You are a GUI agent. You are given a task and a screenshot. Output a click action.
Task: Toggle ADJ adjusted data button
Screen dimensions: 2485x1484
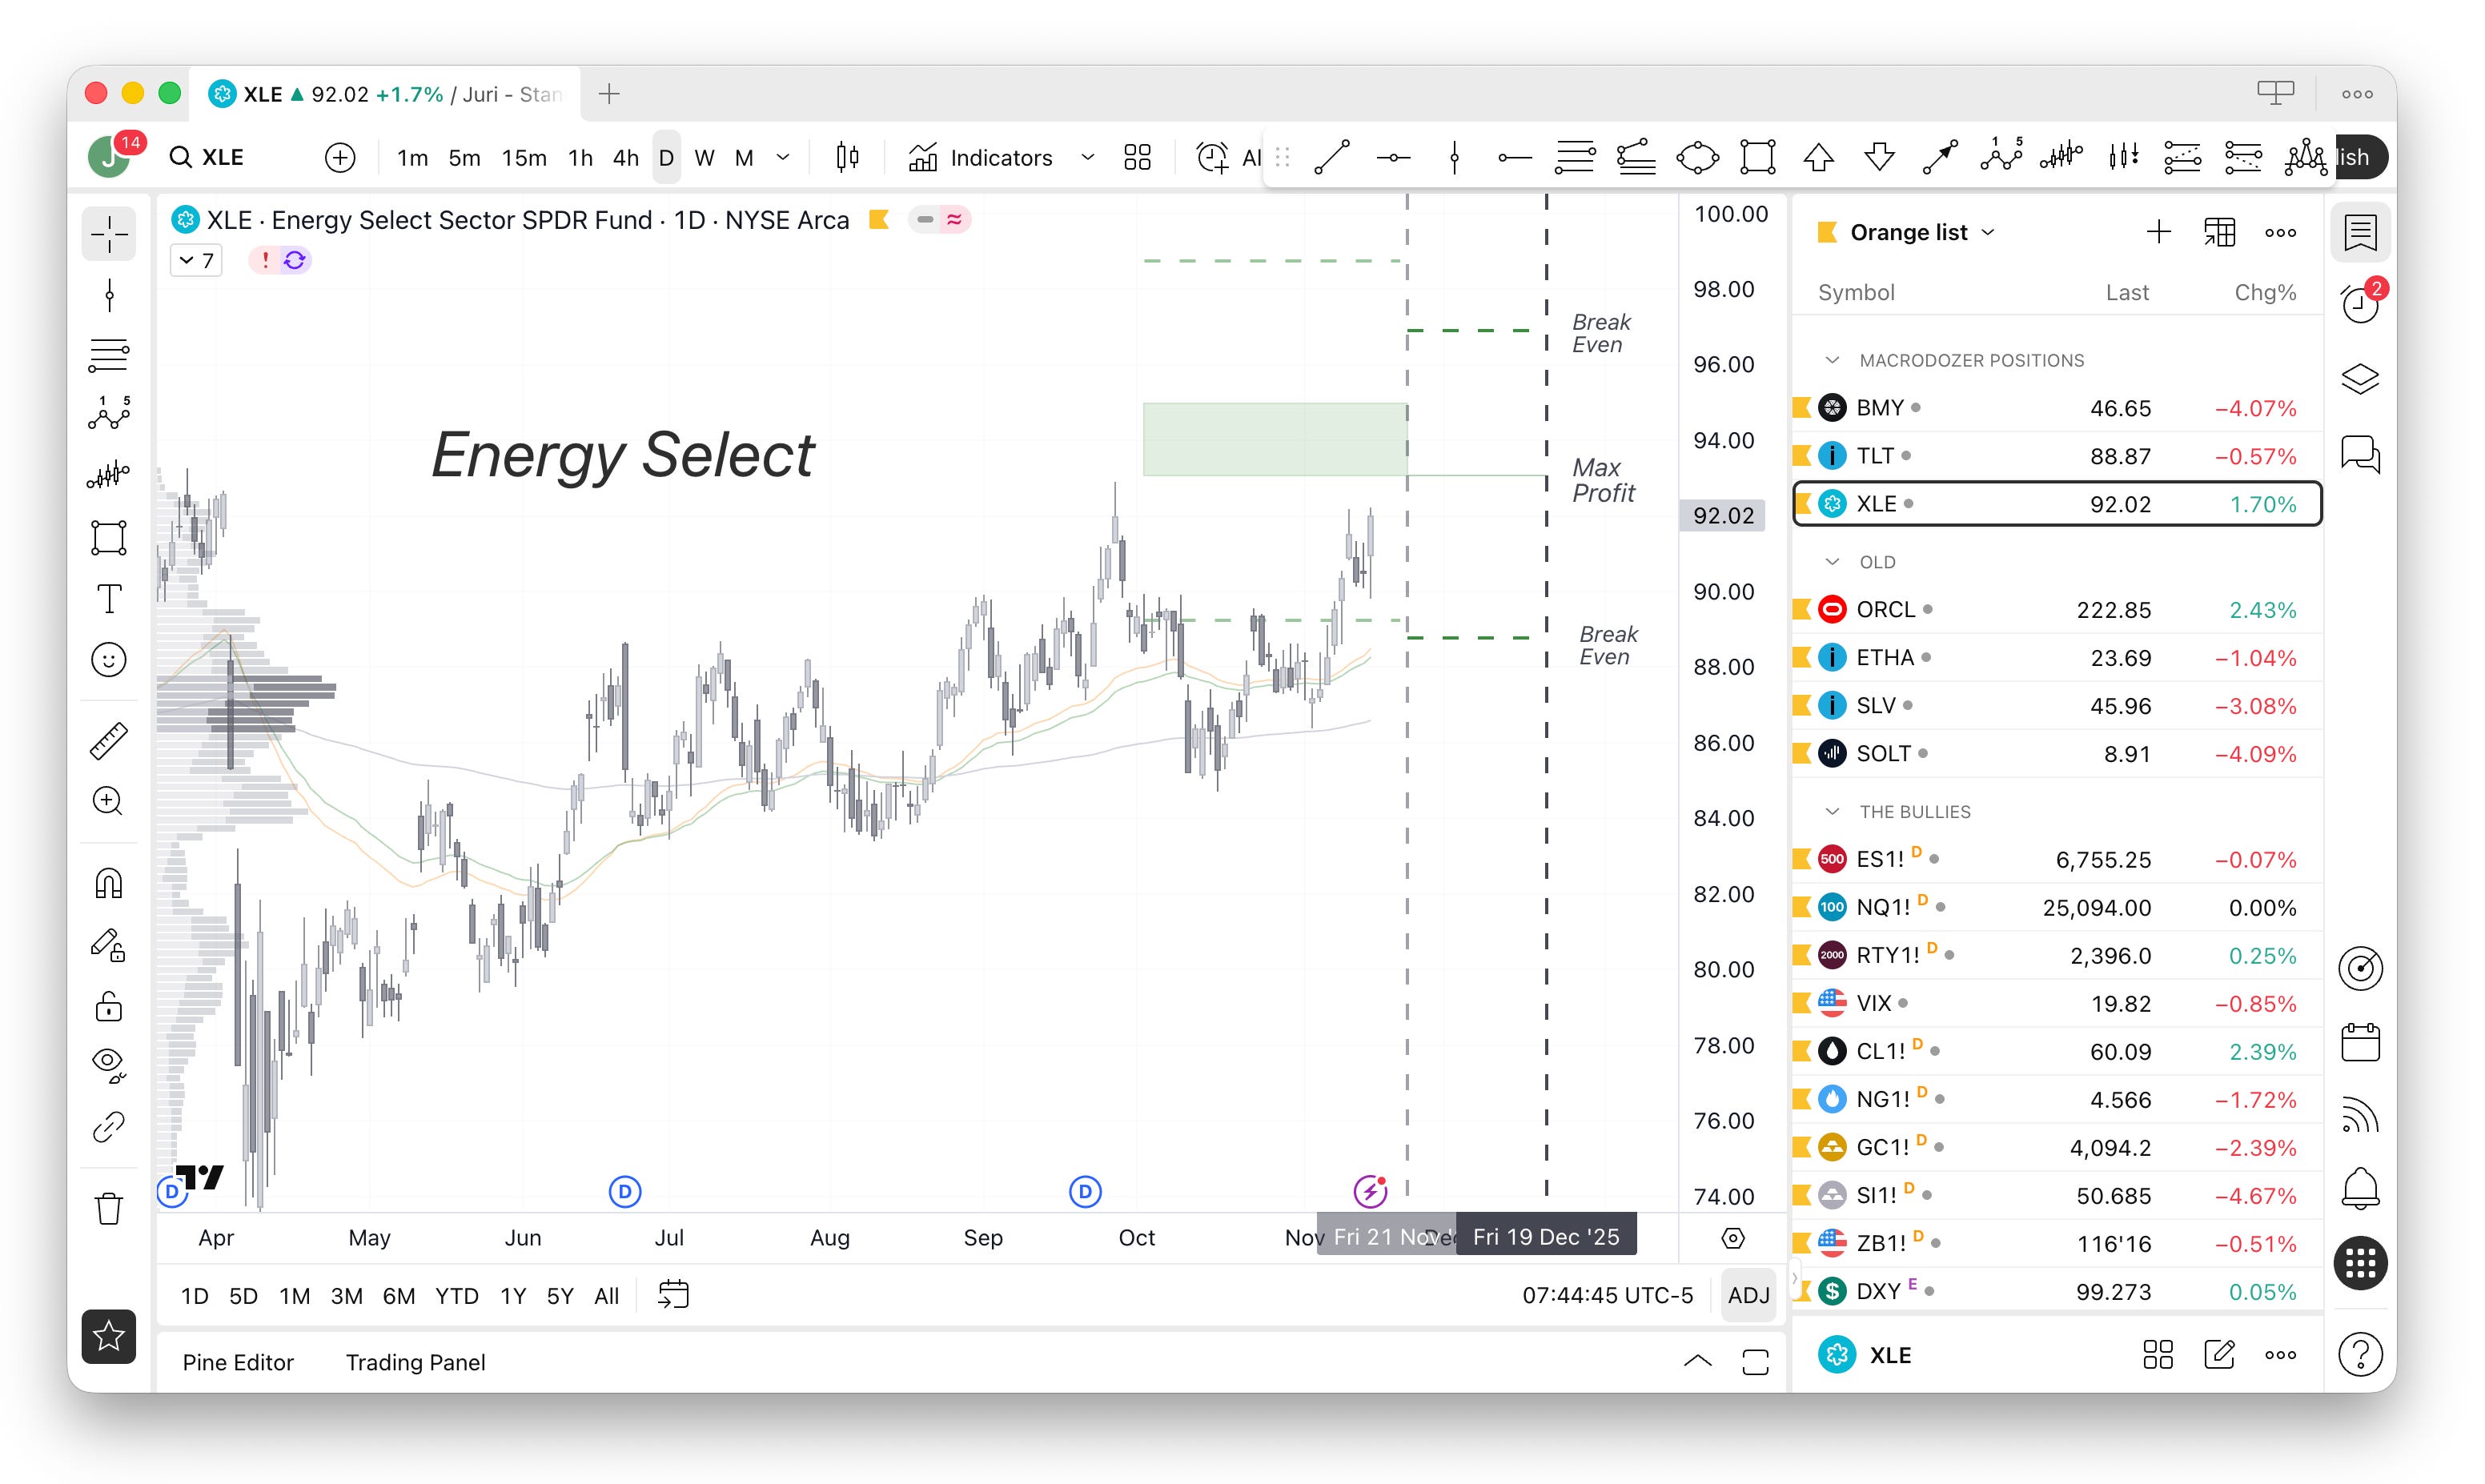[x=1748, y=1295]
